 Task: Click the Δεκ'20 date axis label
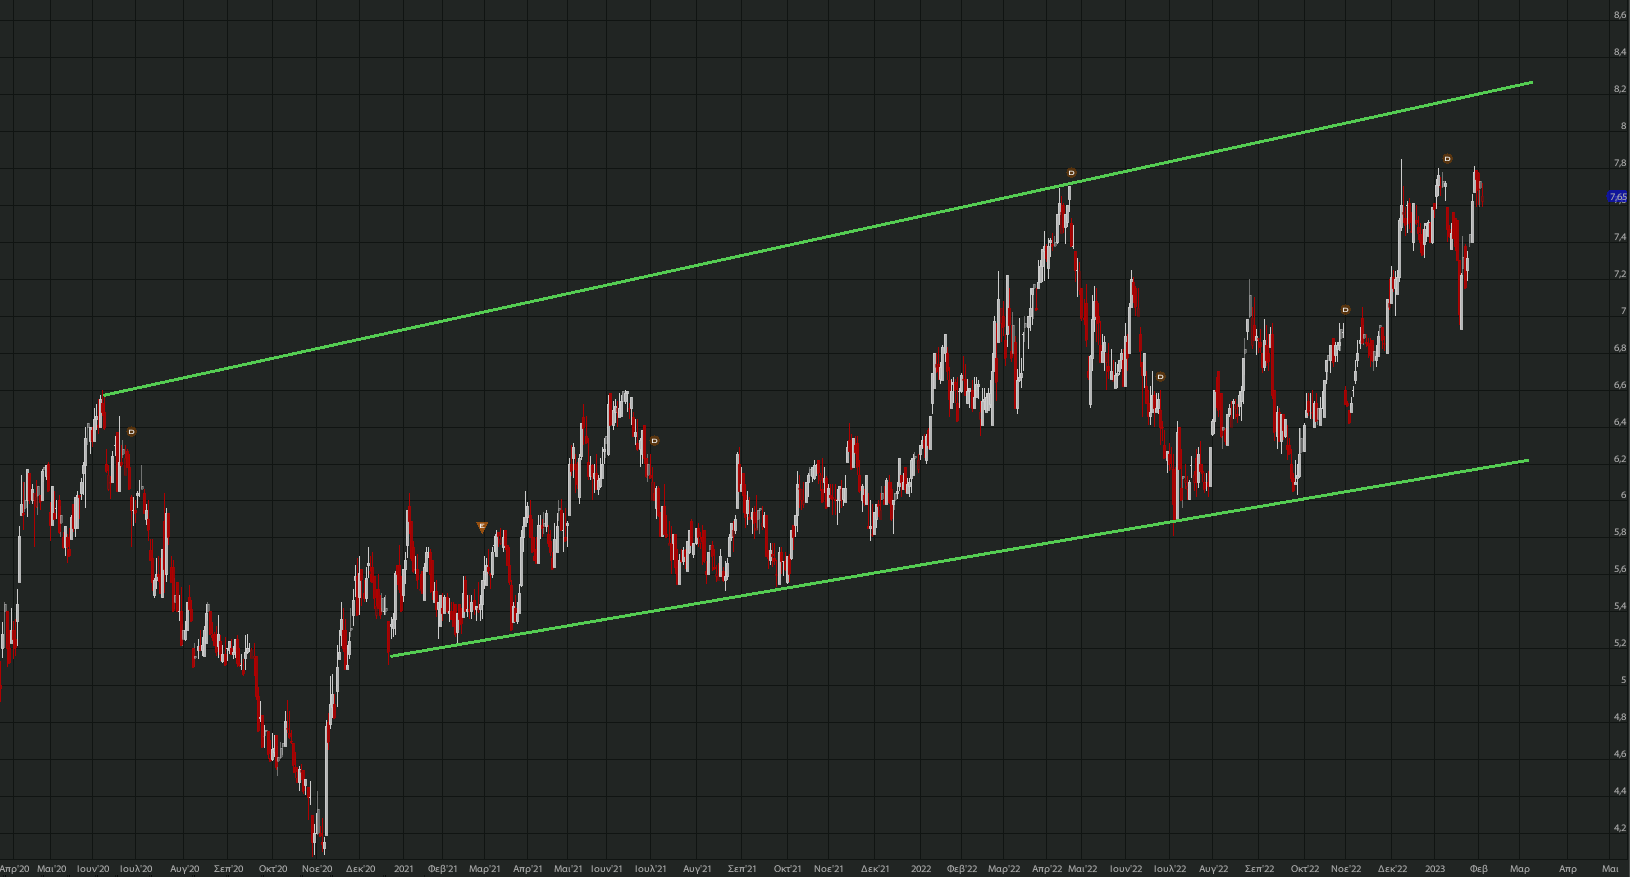pos(361,869)
